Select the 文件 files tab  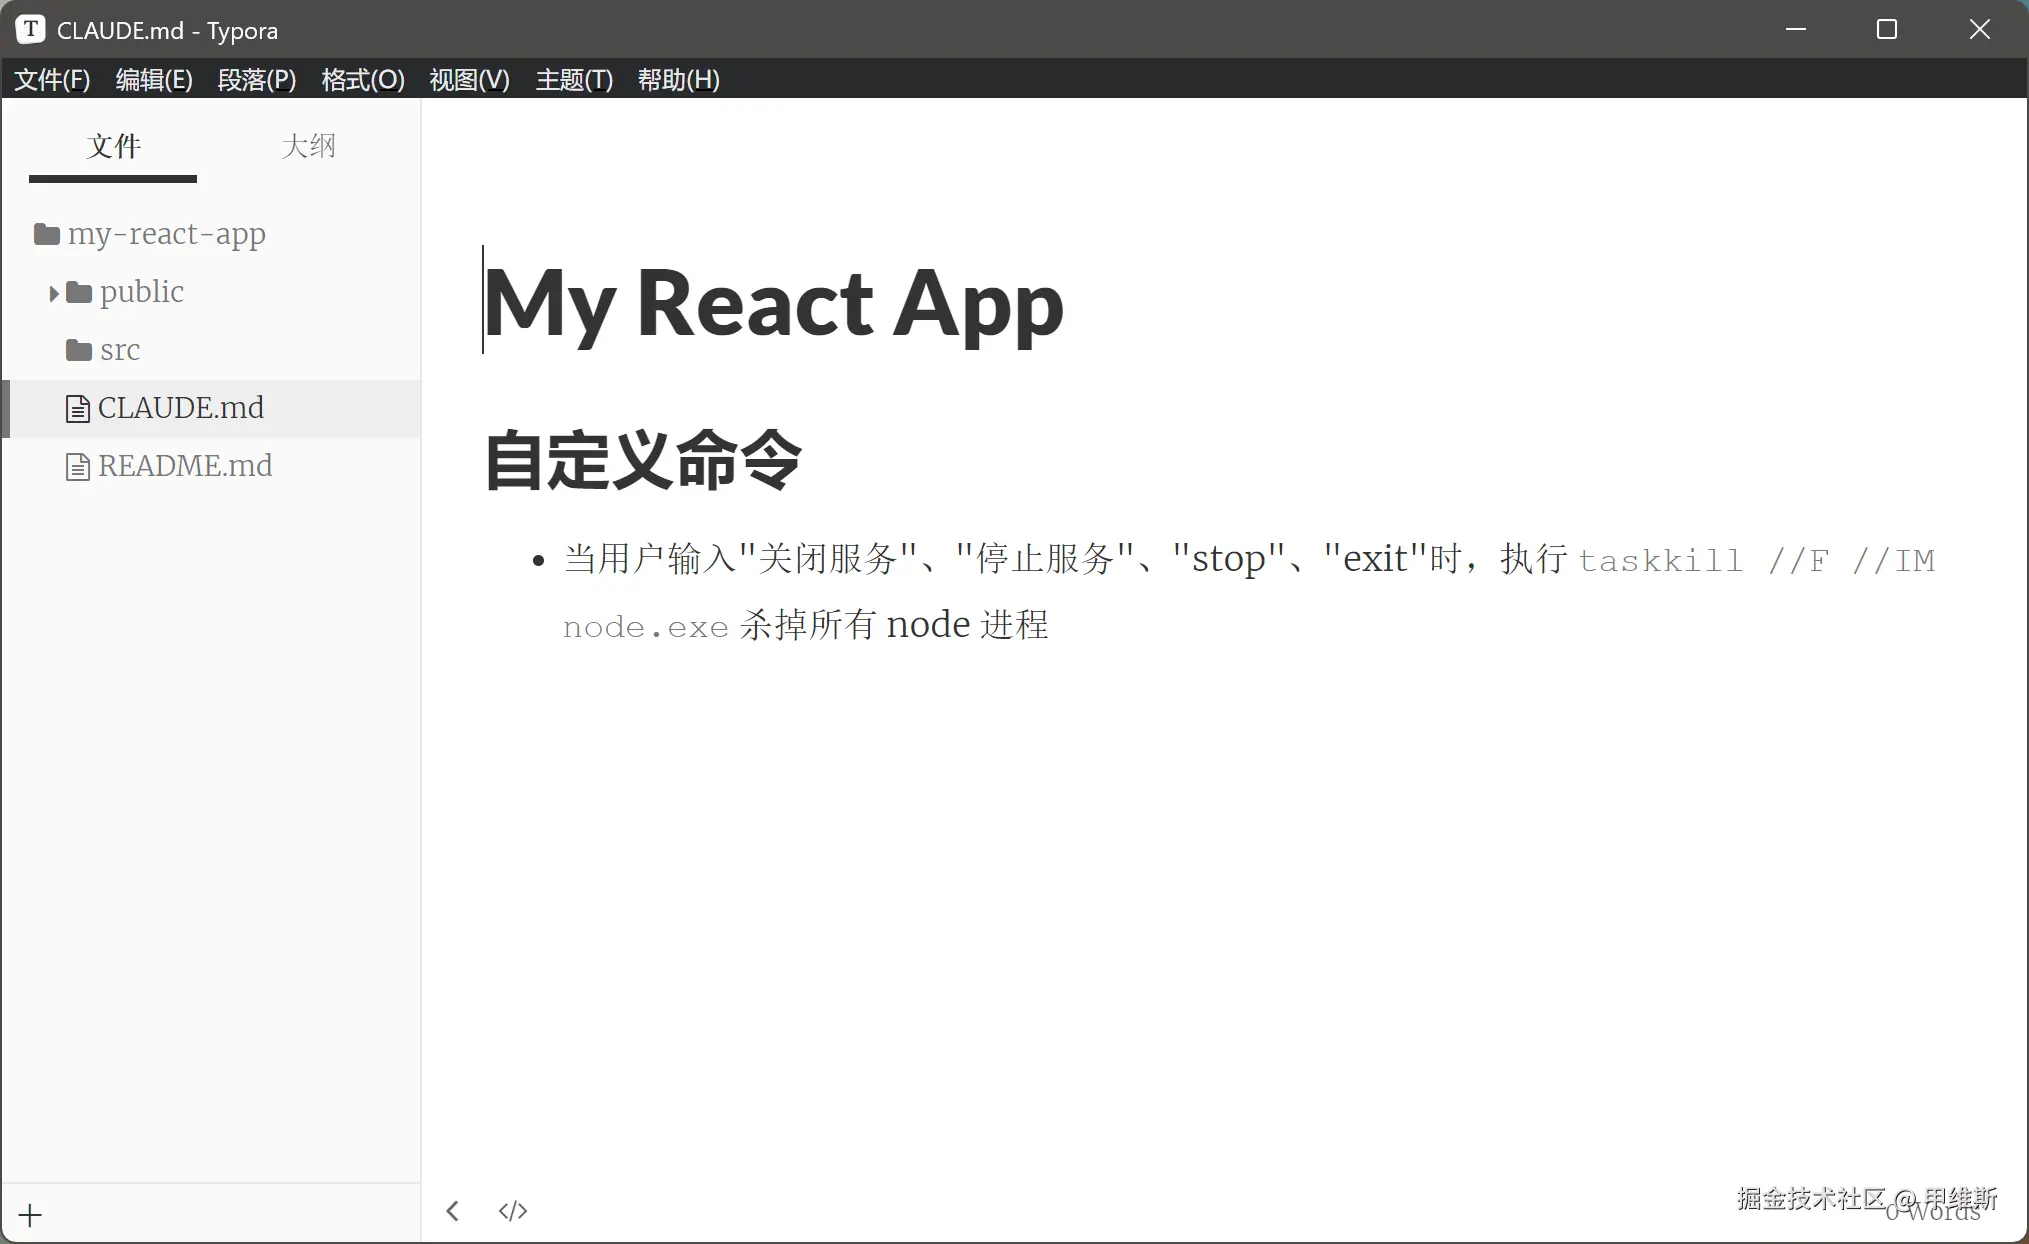[113, 146]
